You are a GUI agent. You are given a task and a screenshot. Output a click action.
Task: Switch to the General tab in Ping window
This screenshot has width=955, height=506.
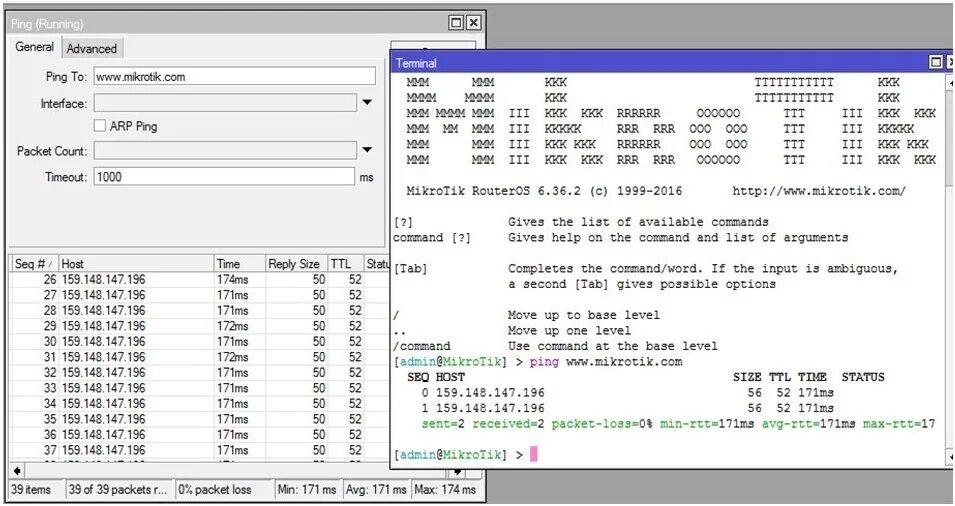[34, 47]
